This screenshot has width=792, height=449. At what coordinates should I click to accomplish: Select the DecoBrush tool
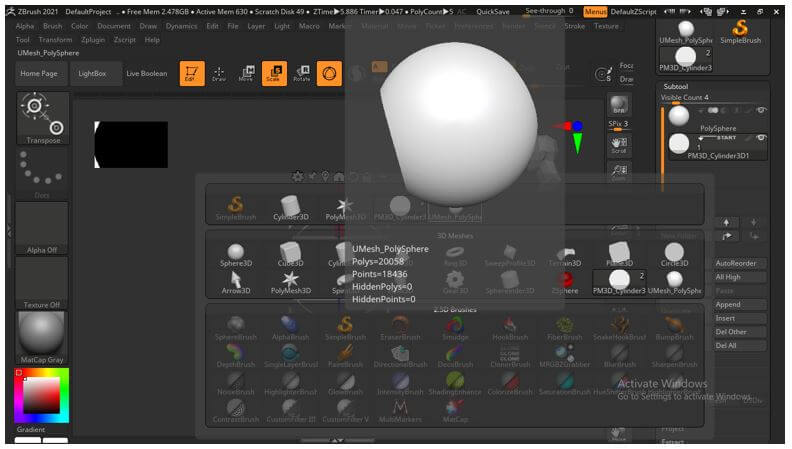[455, 356]
